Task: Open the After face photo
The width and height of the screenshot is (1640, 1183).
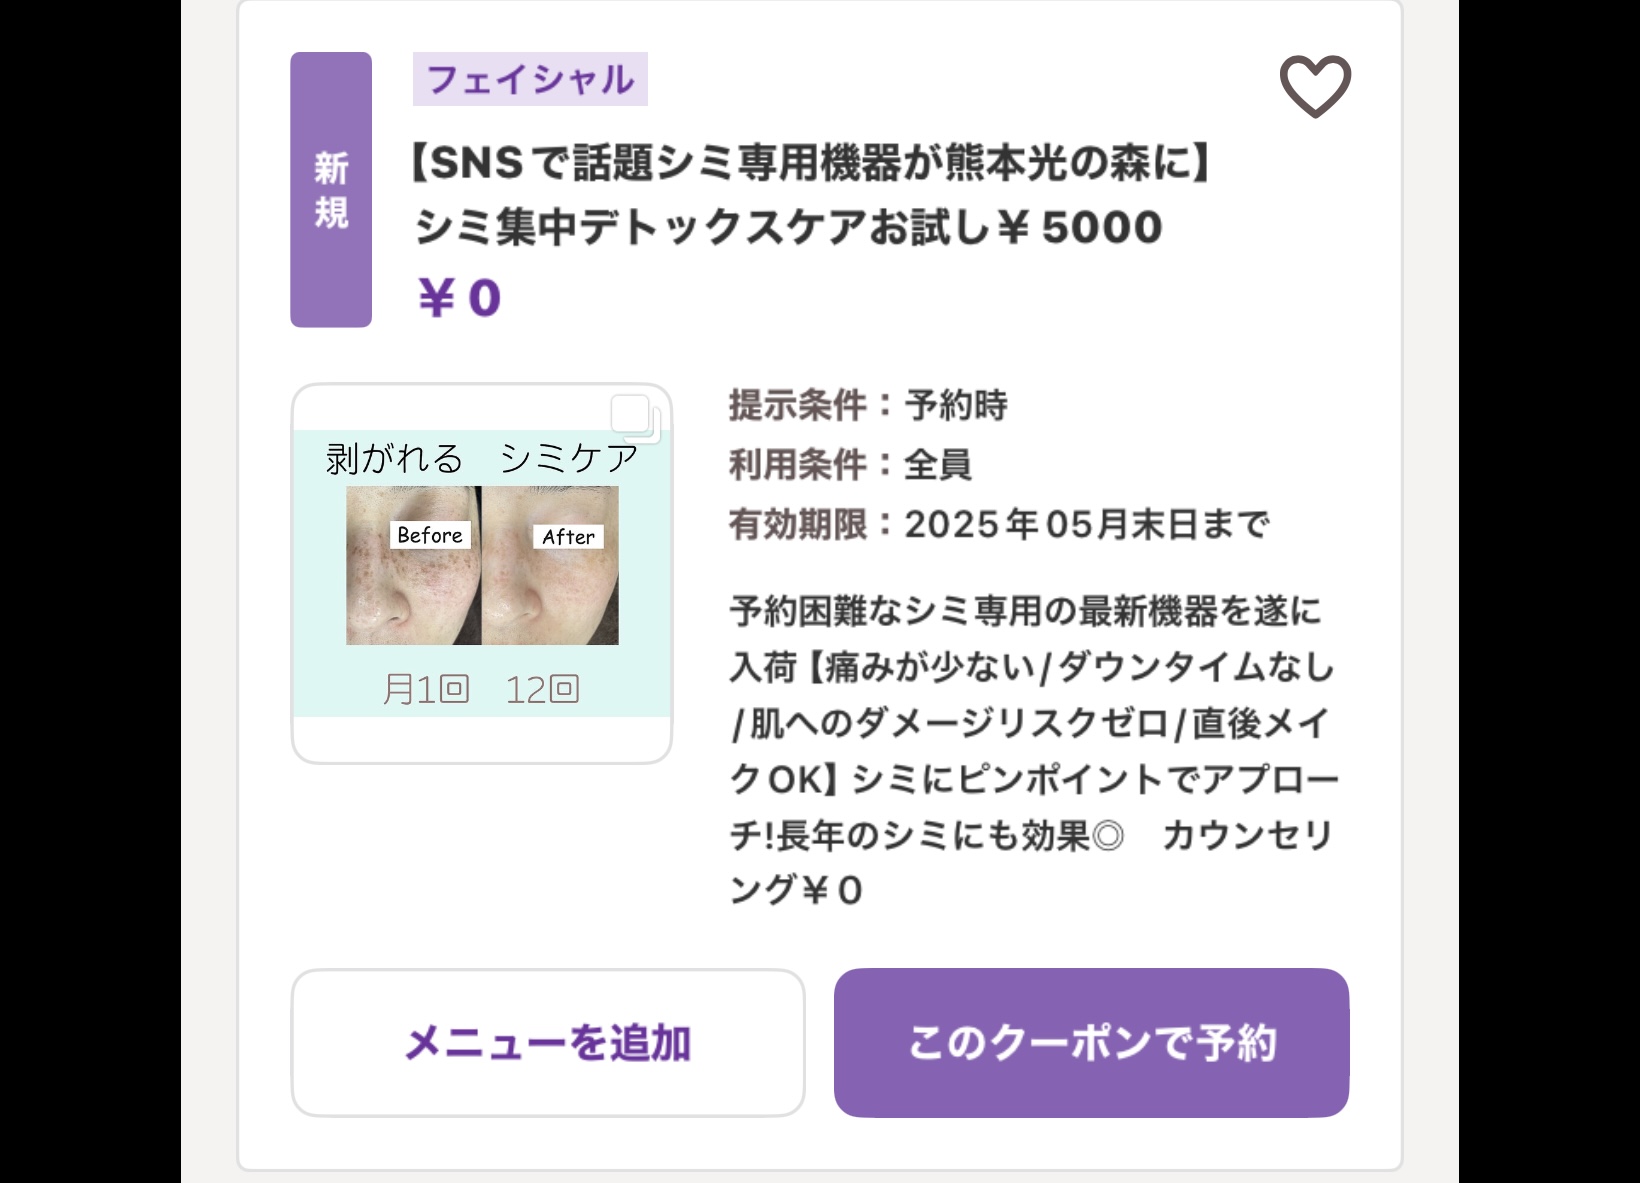Action: pyautogui.click(x=550, y=566)
